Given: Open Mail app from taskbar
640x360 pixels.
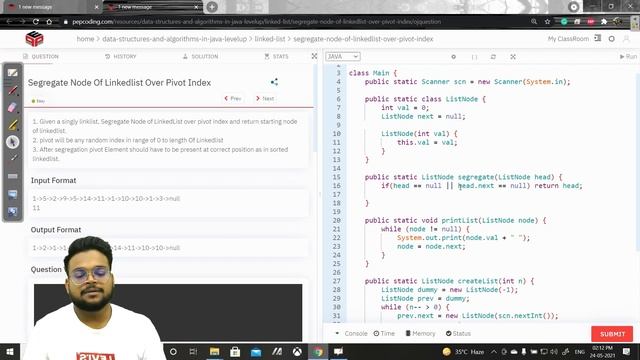Looking at the screenshot, I should point(256,351).
